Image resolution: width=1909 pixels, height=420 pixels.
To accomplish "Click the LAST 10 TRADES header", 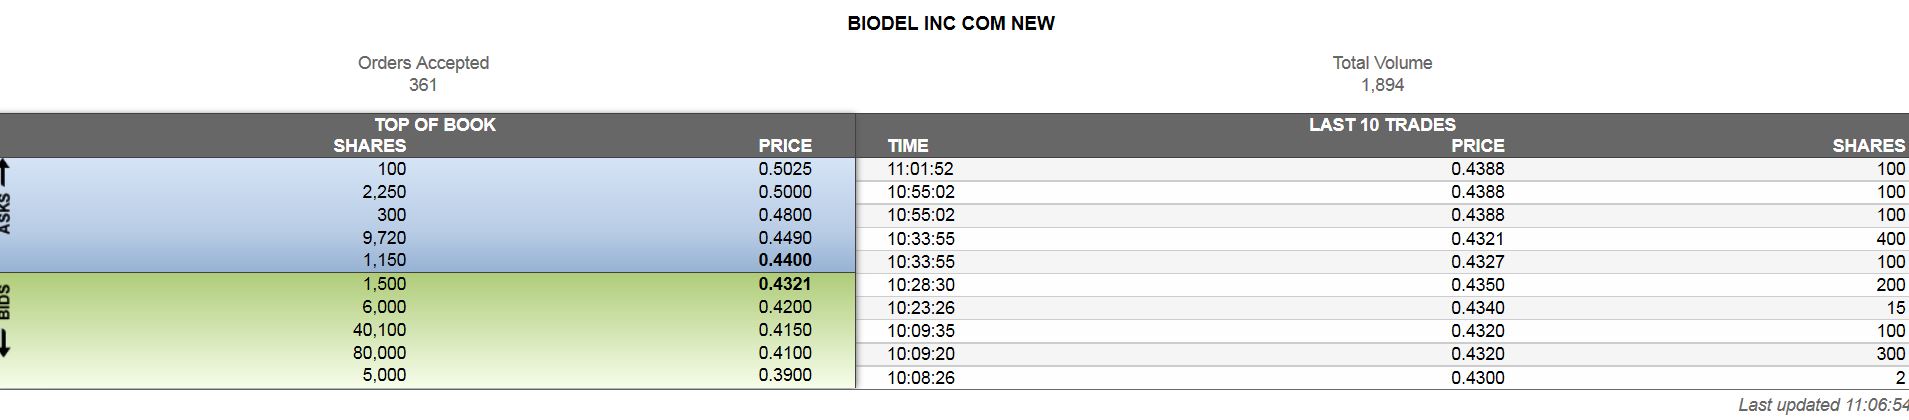I will coord(1382,124).
